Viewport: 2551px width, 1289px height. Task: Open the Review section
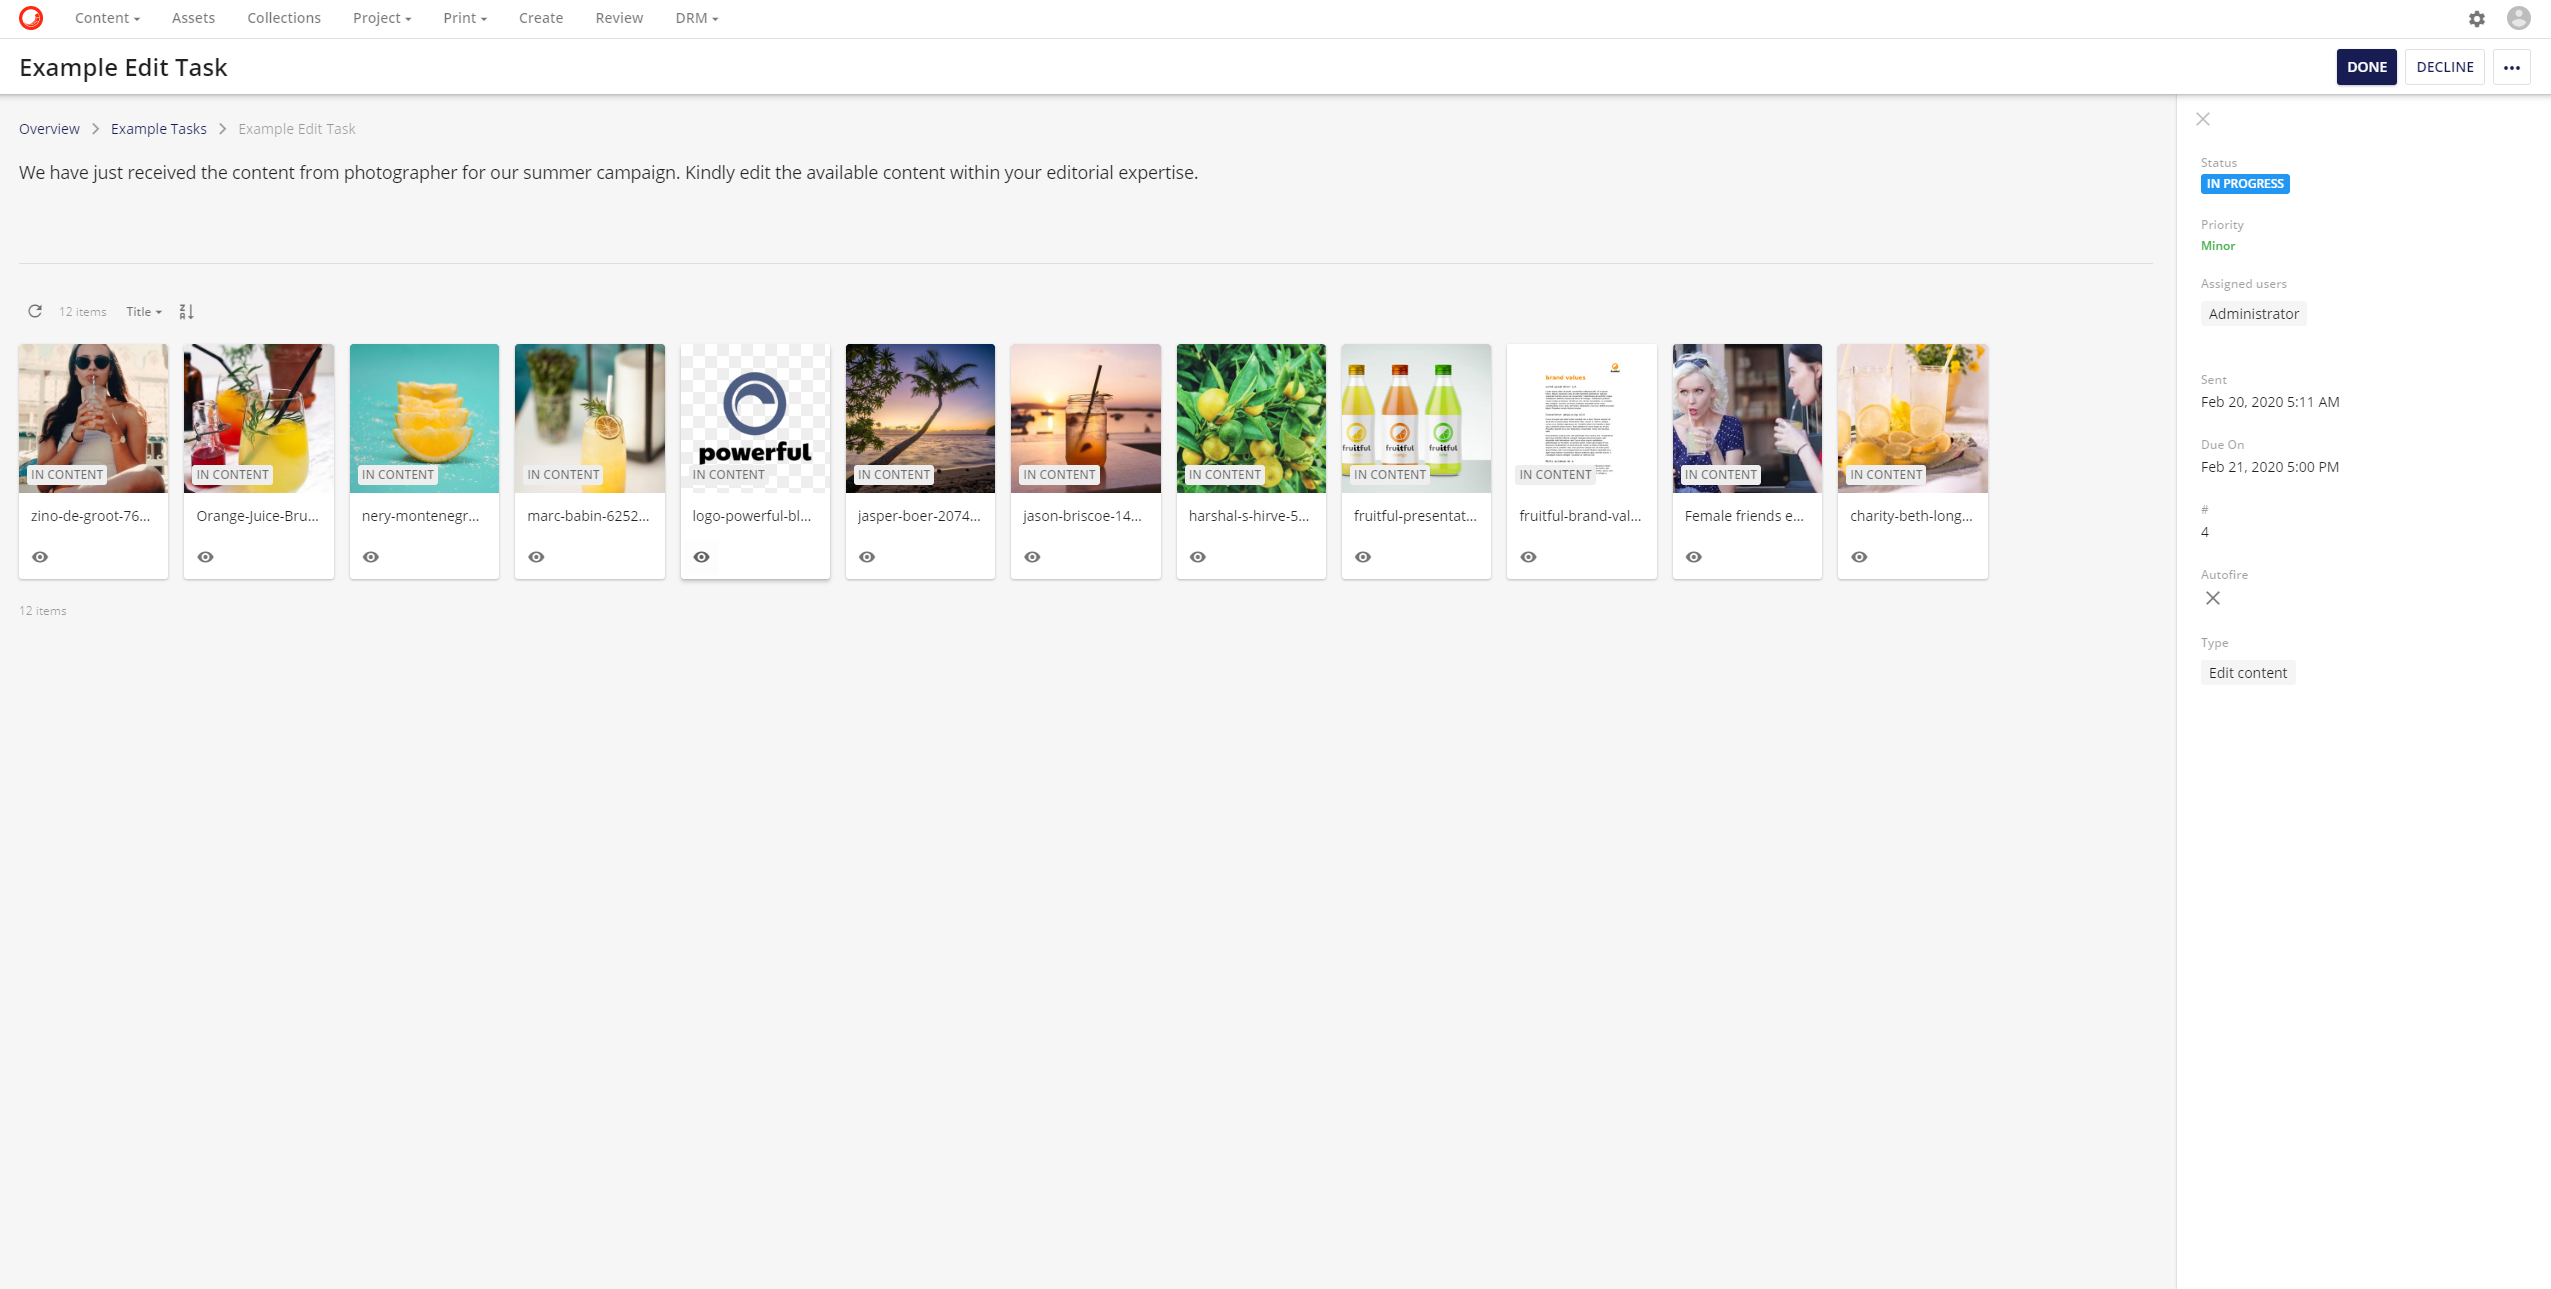[618, 17]
